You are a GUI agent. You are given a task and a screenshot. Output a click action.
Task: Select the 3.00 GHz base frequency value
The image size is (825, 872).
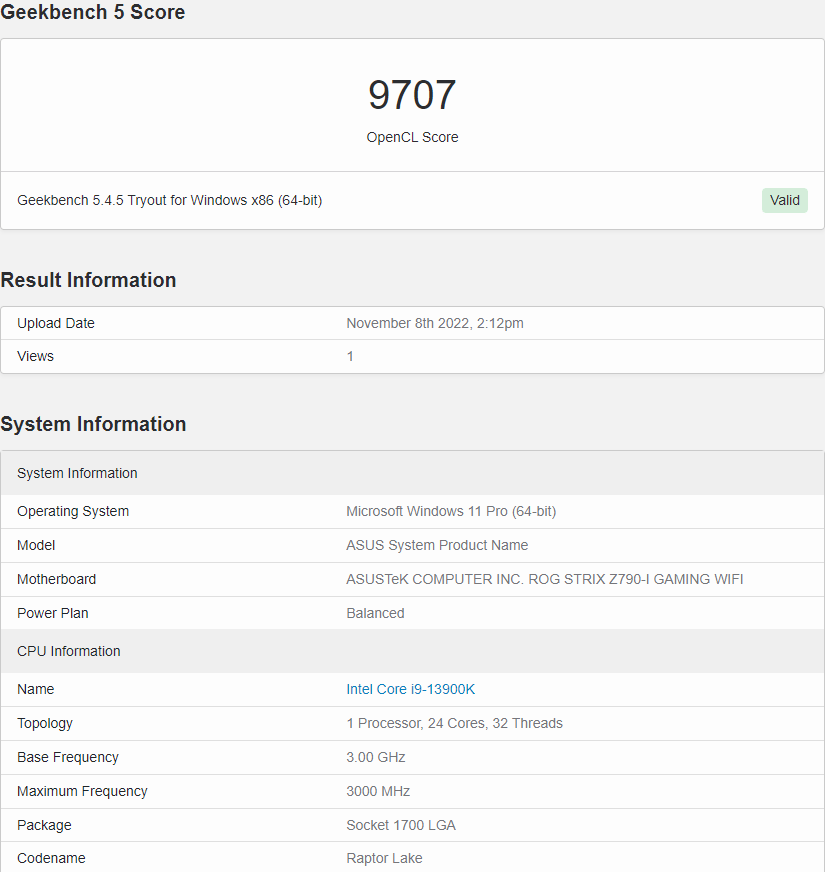376,757
